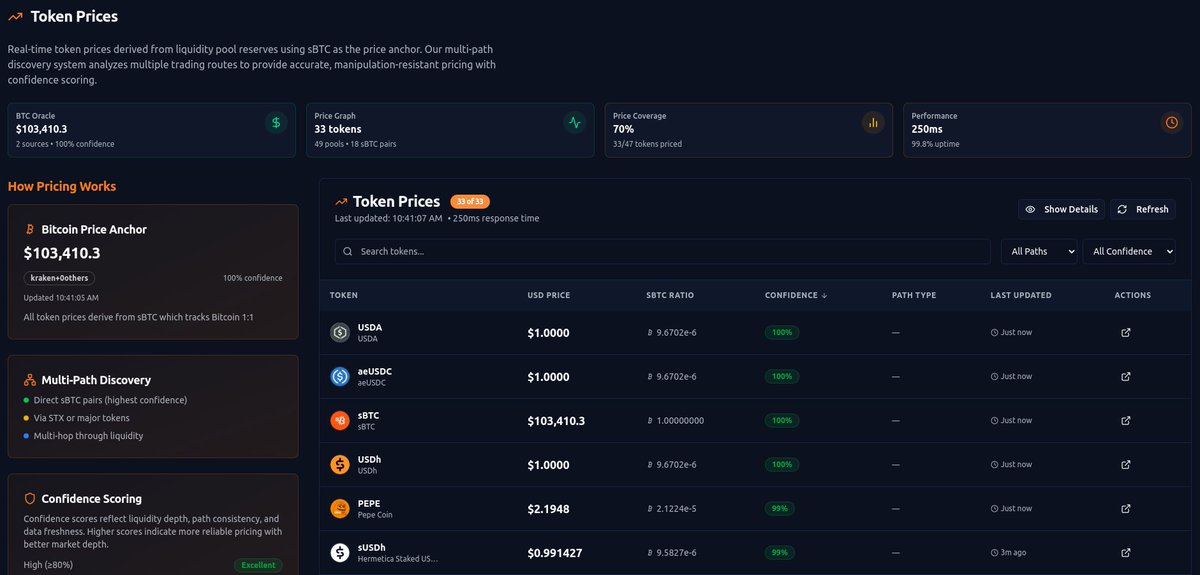Click the kraken+0others source badge
The height and width of the screenshot is (575, 1200).
point(59,278)
